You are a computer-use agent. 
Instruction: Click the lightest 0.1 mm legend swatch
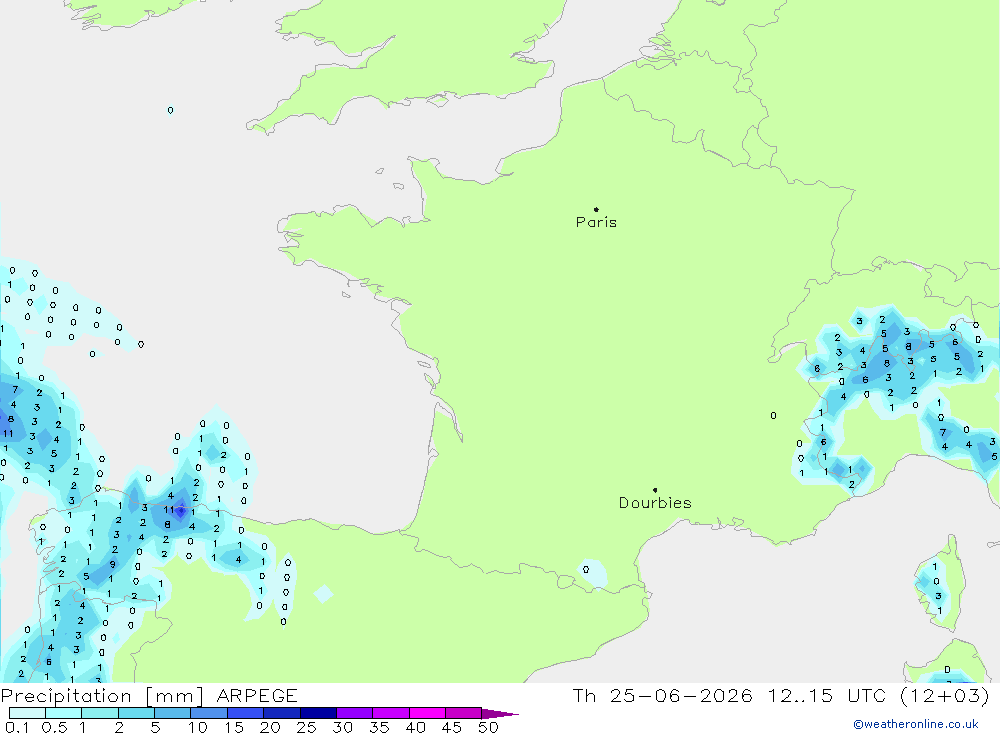tap(27, 713)
